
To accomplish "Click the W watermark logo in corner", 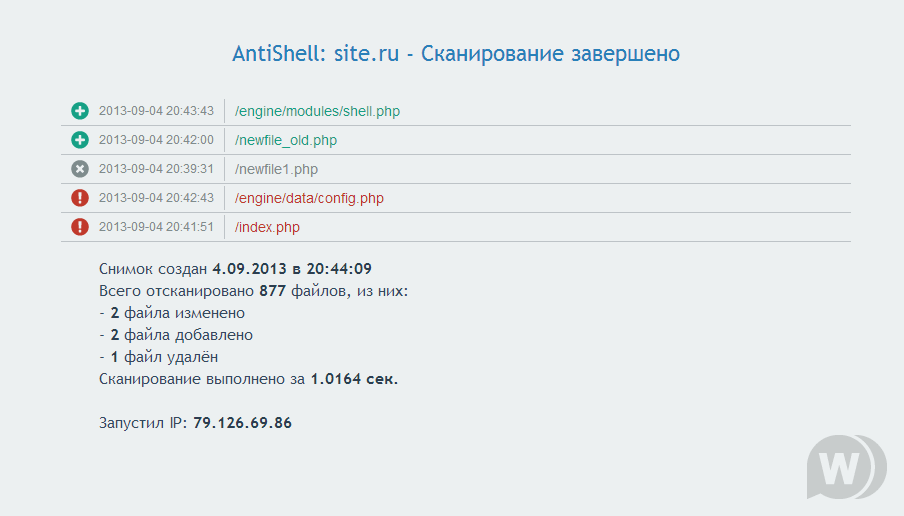I will 846,467.
